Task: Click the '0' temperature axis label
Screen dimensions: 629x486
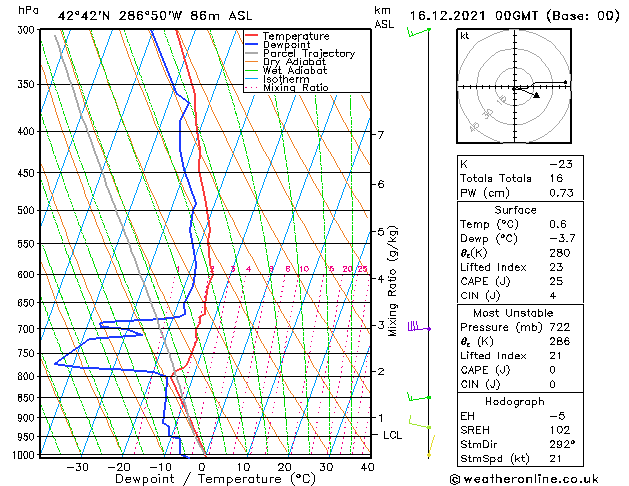Action: (202, 467)
